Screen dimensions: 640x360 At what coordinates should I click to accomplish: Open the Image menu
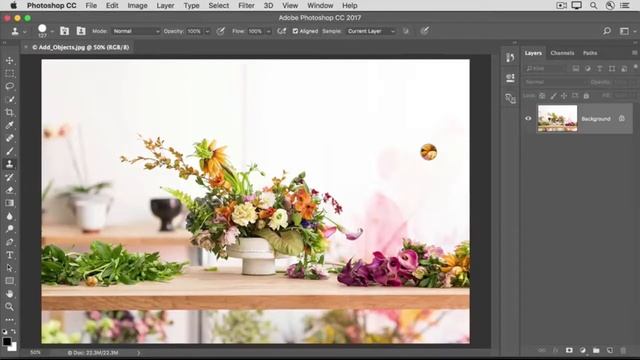click(x=137, y=6)
